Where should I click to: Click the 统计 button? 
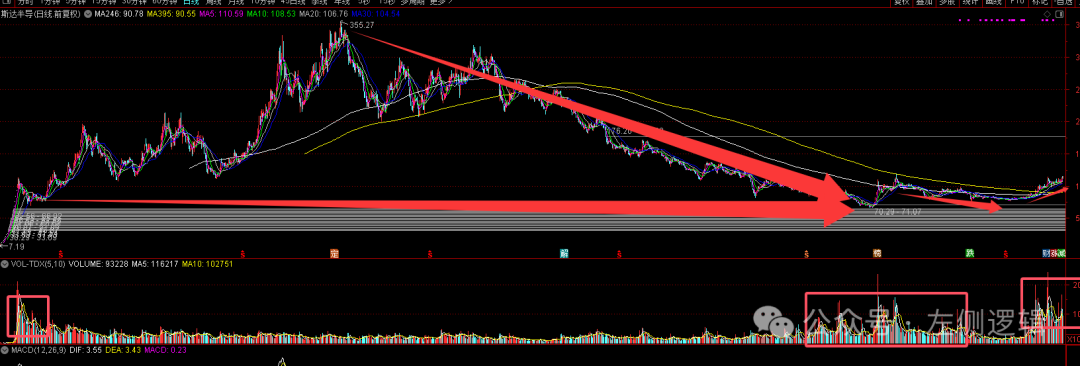[970, 3]
